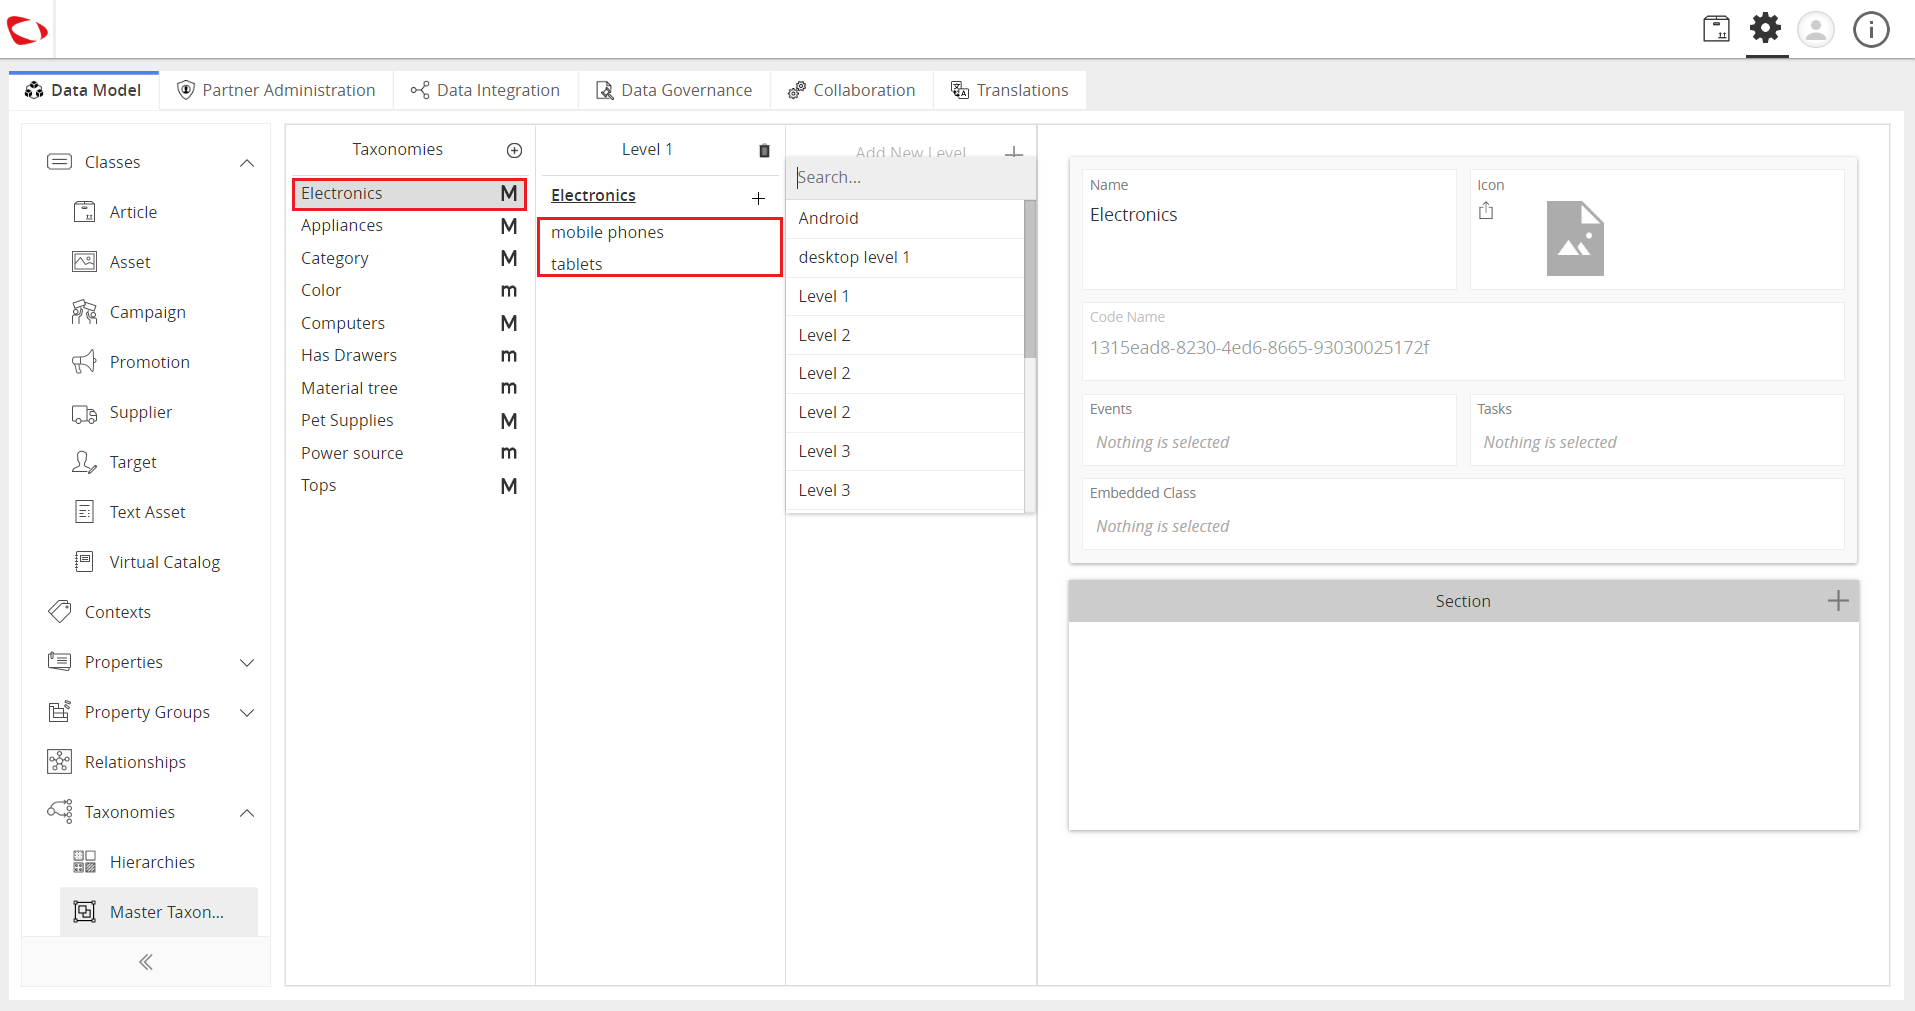Click the information icon
Viewport: 1915px width, 1011px height.
point(1871,29)
